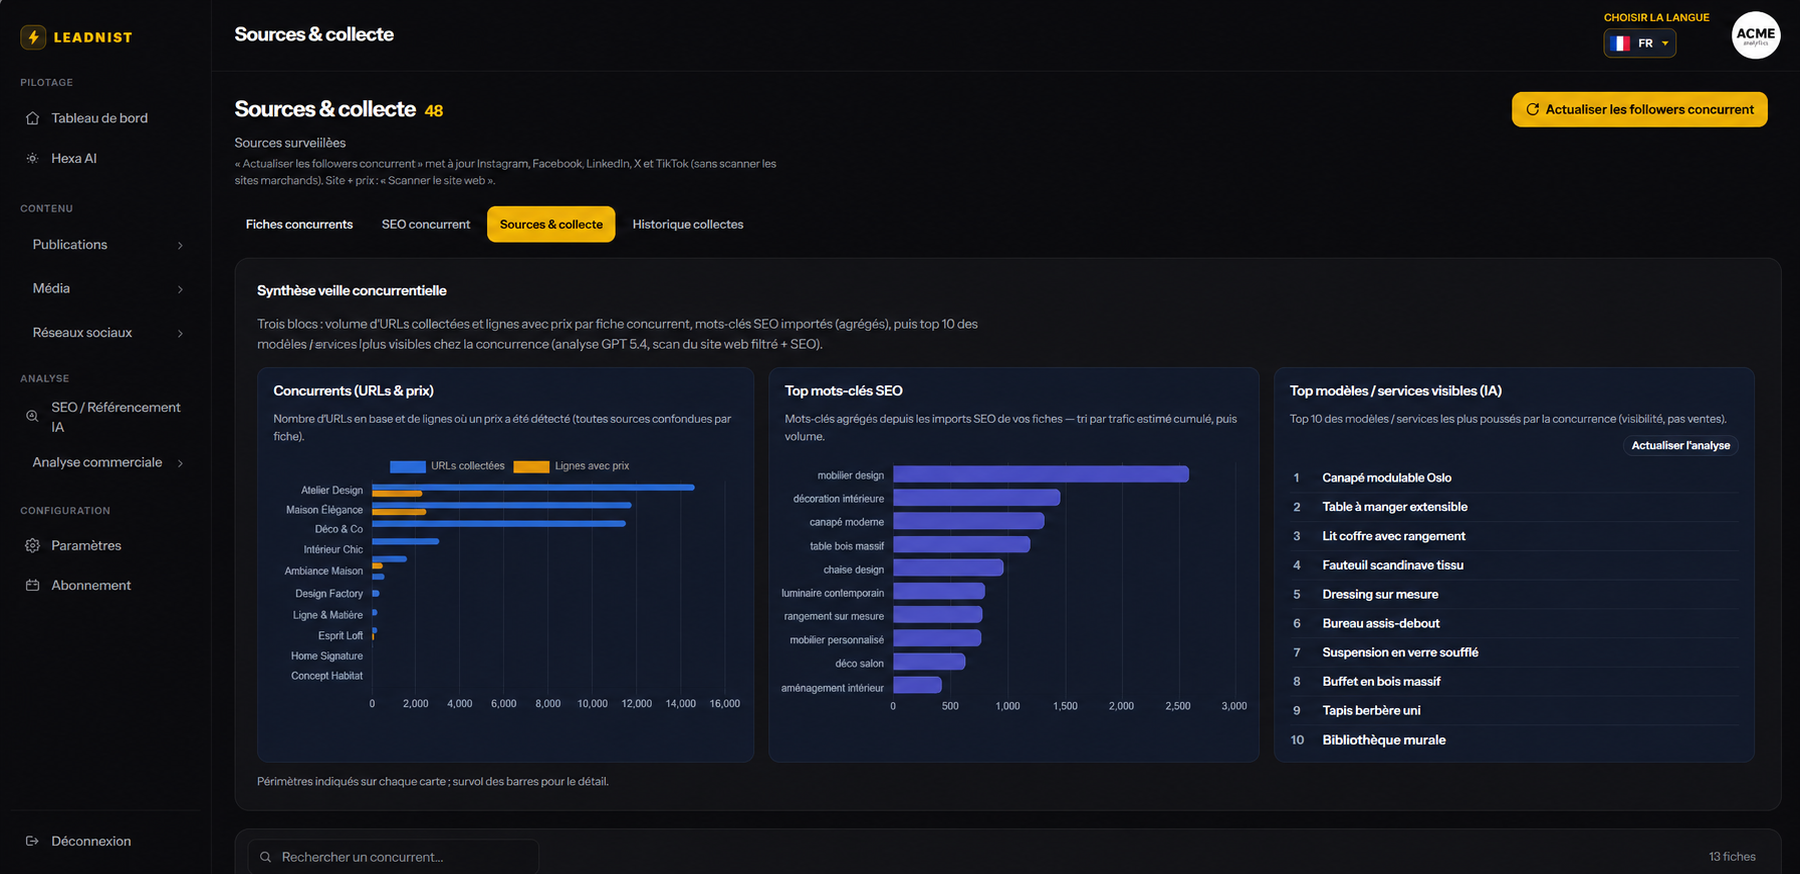This screenshot has height=874, width=1800.
Task: Switch to Fiches concurrents tab
Action: pyautogui.click(x=299, y=224)
